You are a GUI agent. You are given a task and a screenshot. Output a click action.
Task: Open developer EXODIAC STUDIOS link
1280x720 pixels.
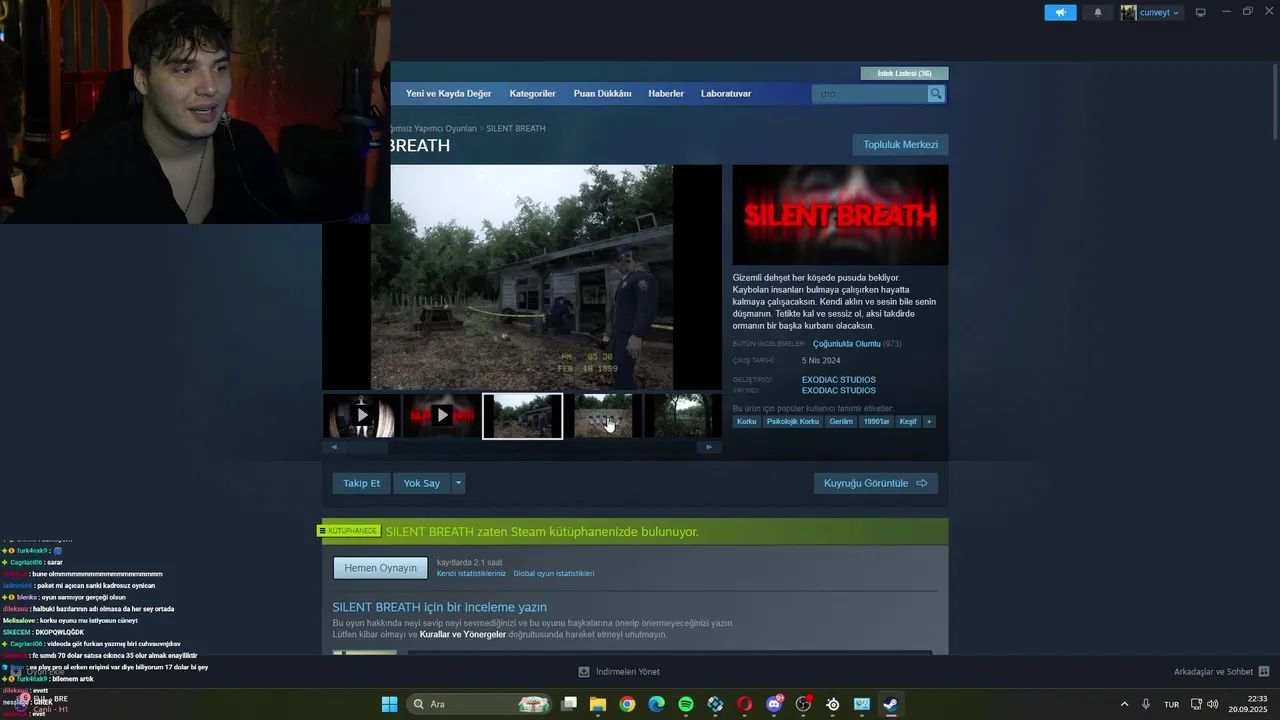coord(838,380)
